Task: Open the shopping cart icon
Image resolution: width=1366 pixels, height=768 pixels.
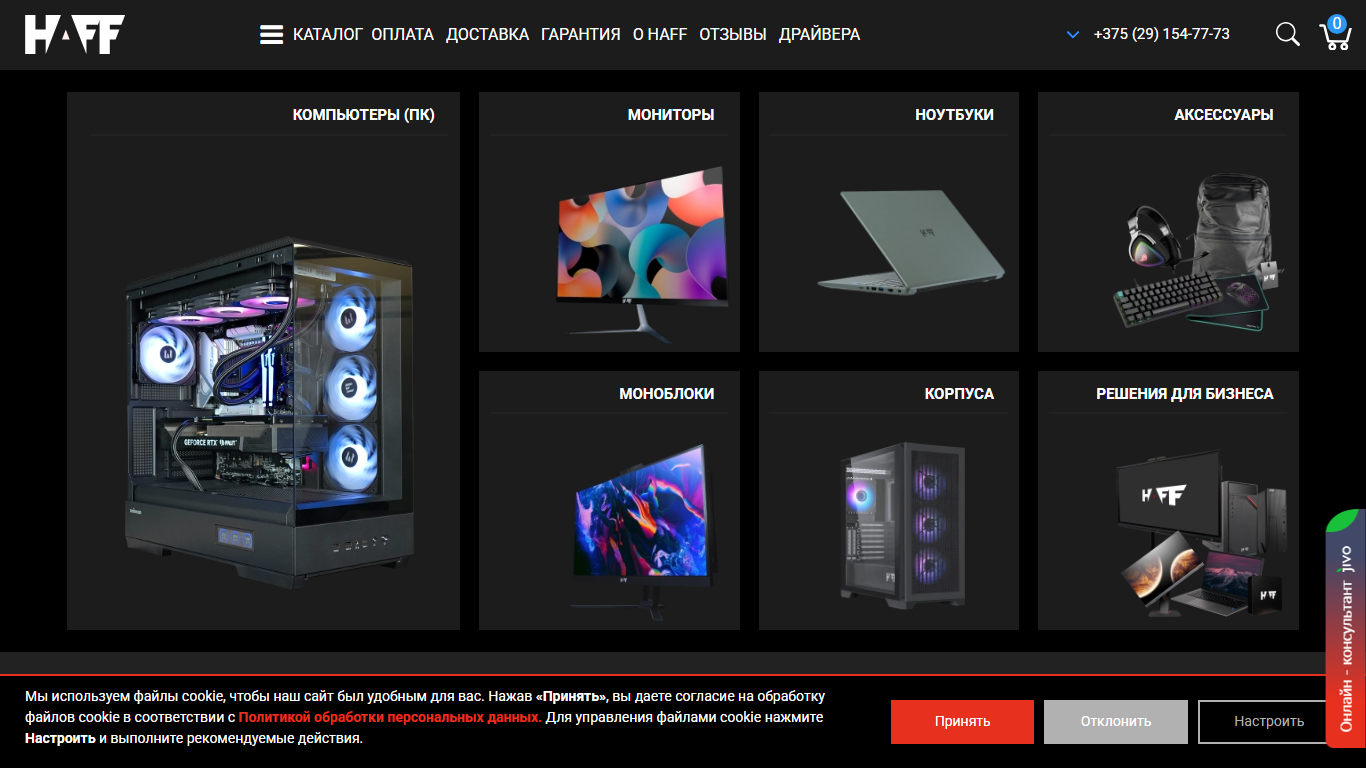Action: pyautogui.click(x=1335, y=35)
